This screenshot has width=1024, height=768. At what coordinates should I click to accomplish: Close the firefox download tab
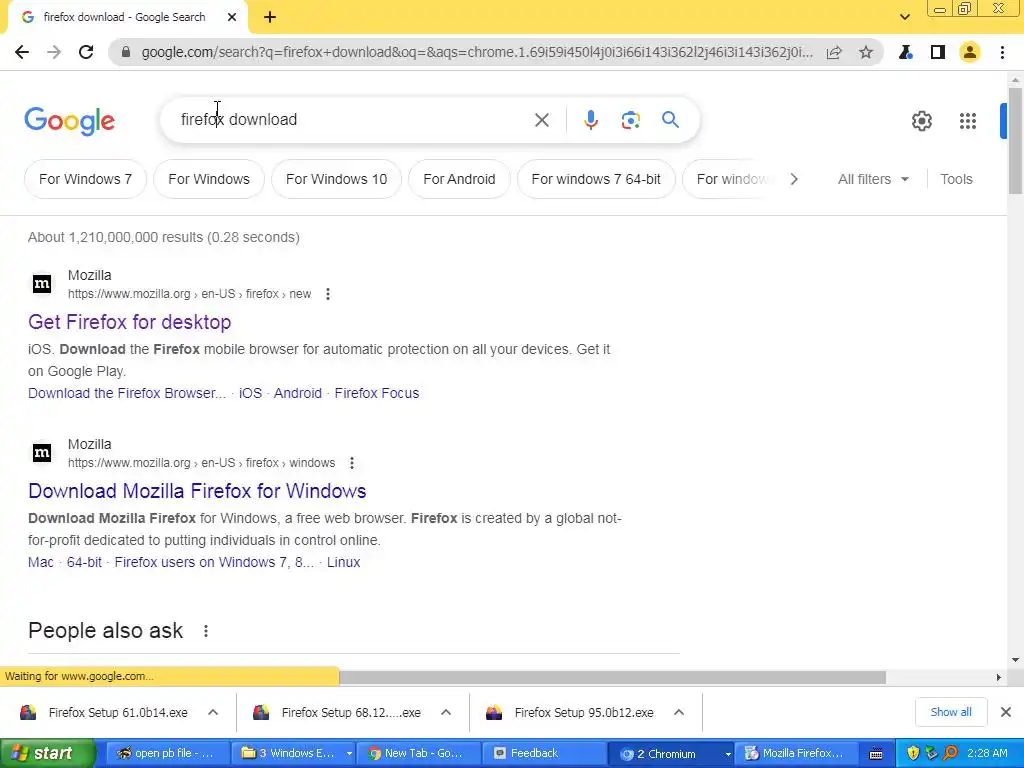pyautogui.click(x=232, y=17)
